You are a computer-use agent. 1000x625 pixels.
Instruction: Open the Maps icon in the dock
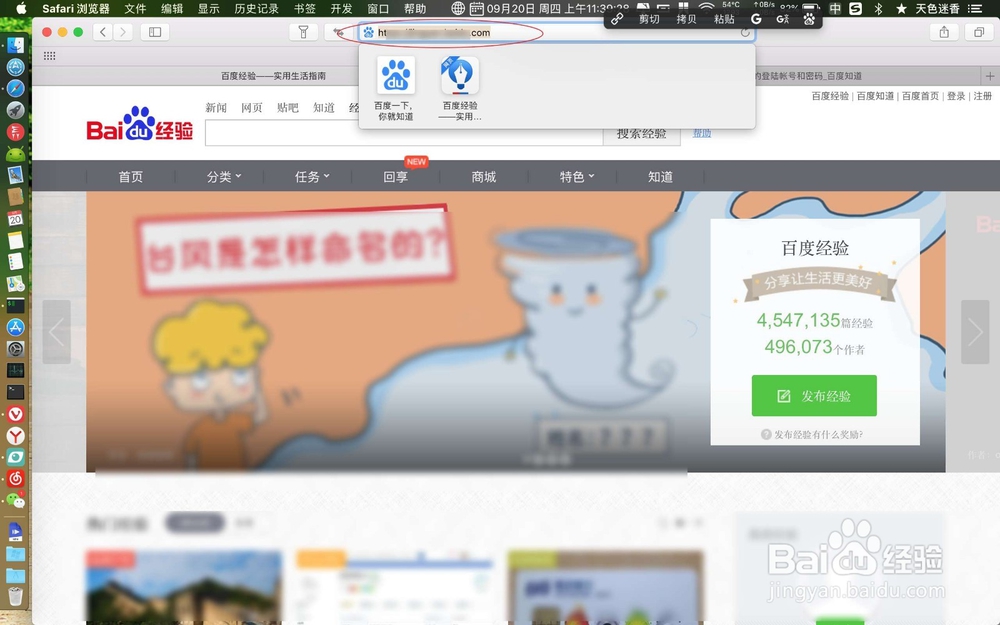[15, 284]
